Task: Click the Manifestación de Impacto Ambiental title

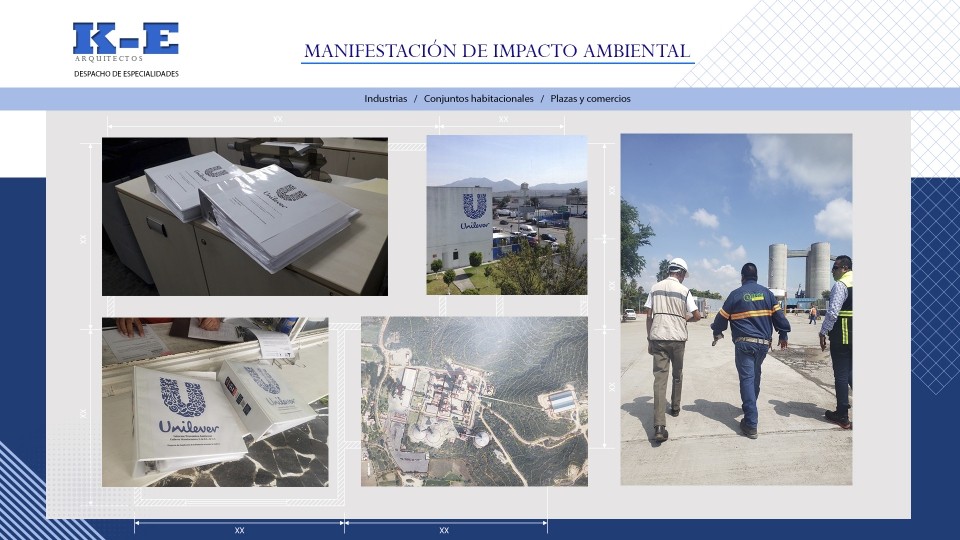Action: point(497,51)
